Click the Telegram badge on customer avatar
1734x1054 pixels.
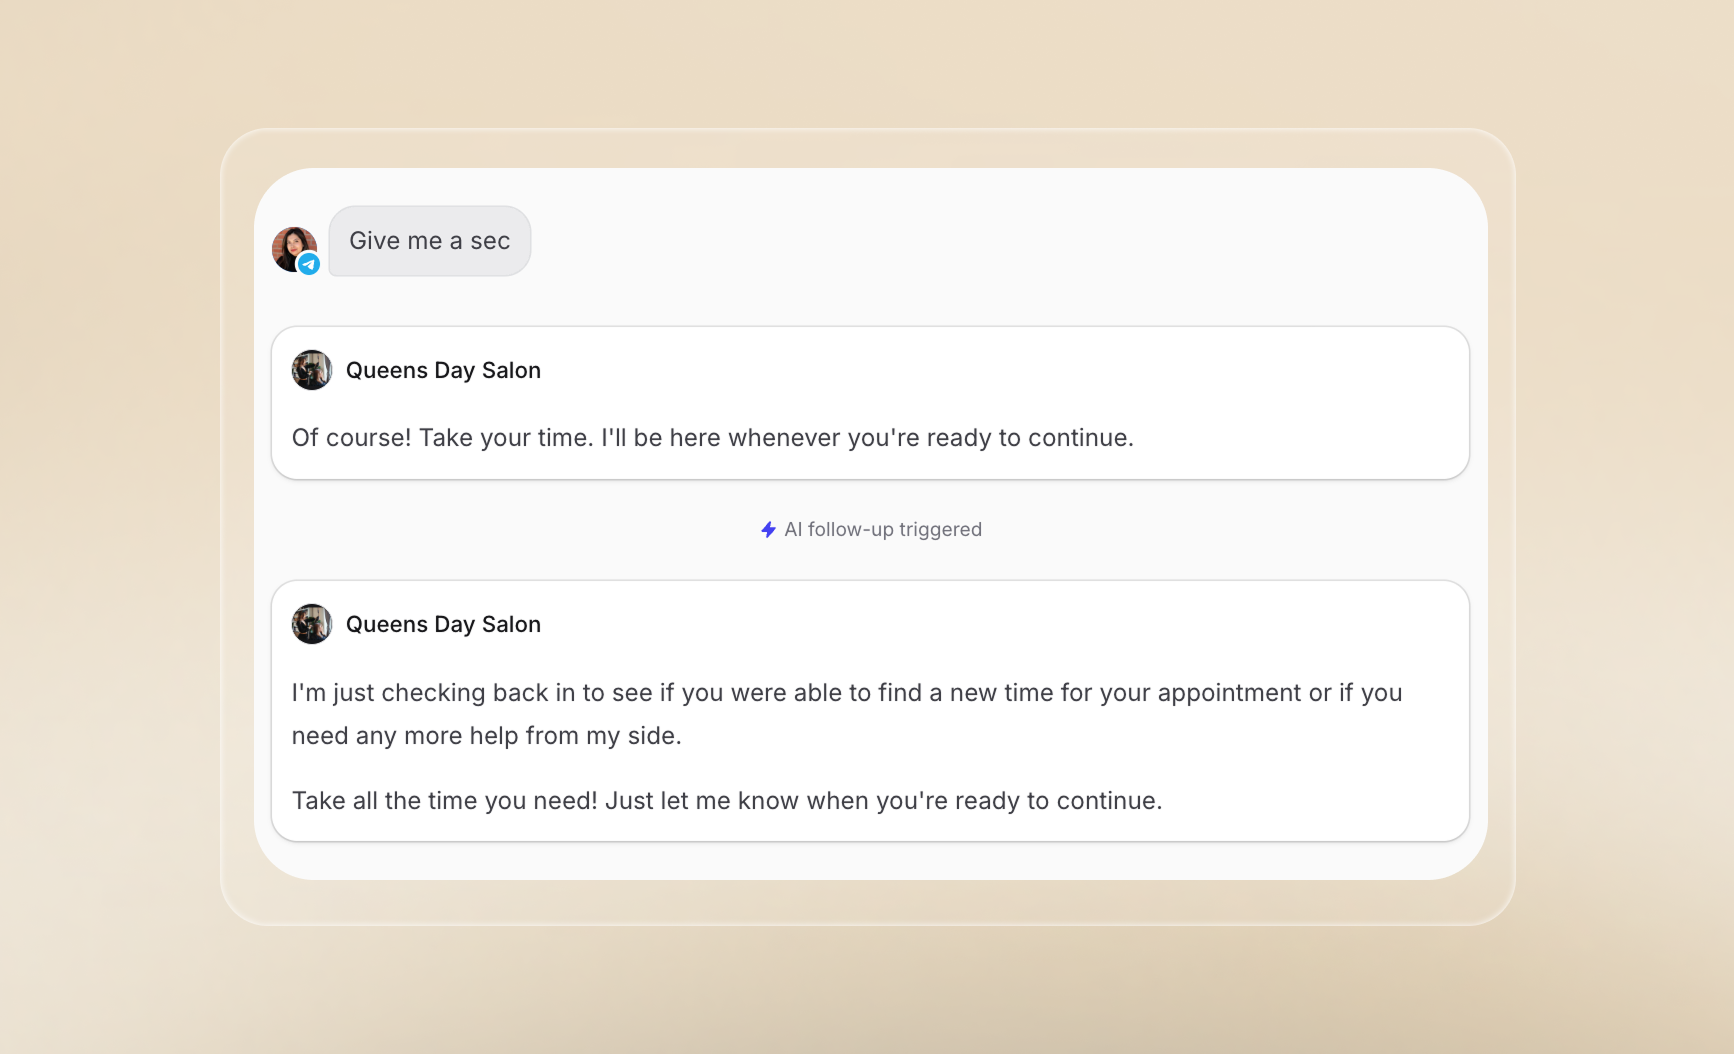pos(309,264)
